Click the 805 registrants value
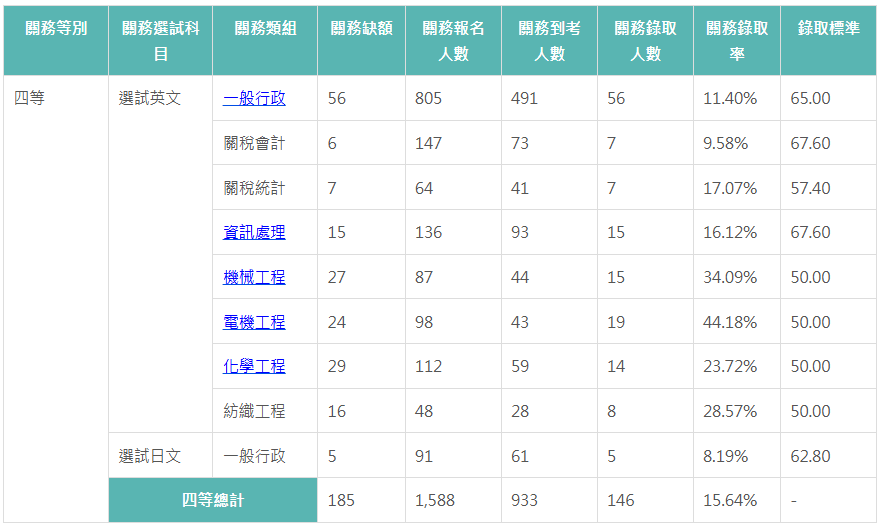The image size is (883, 527). tap(429, 99)
